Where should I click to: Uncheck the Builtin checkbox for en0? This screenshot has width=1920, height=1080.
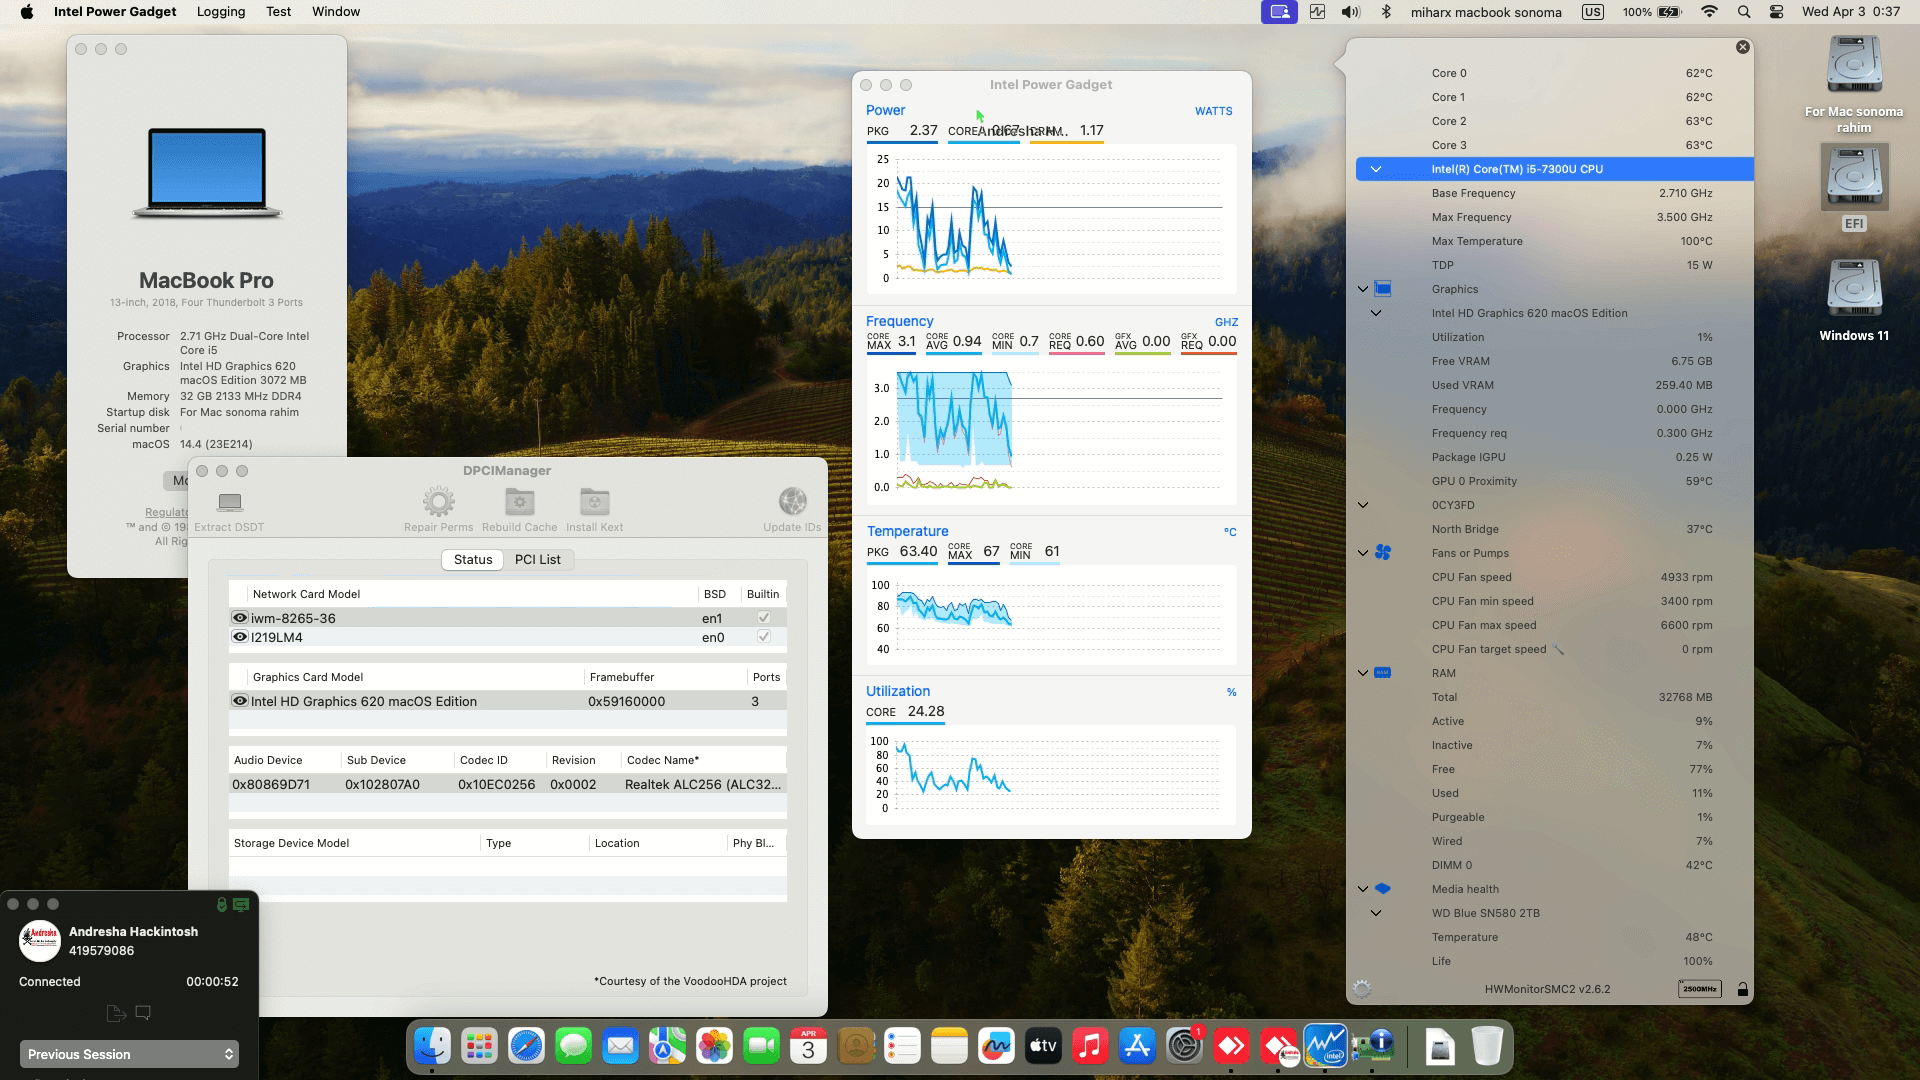(x=763, y=637)
